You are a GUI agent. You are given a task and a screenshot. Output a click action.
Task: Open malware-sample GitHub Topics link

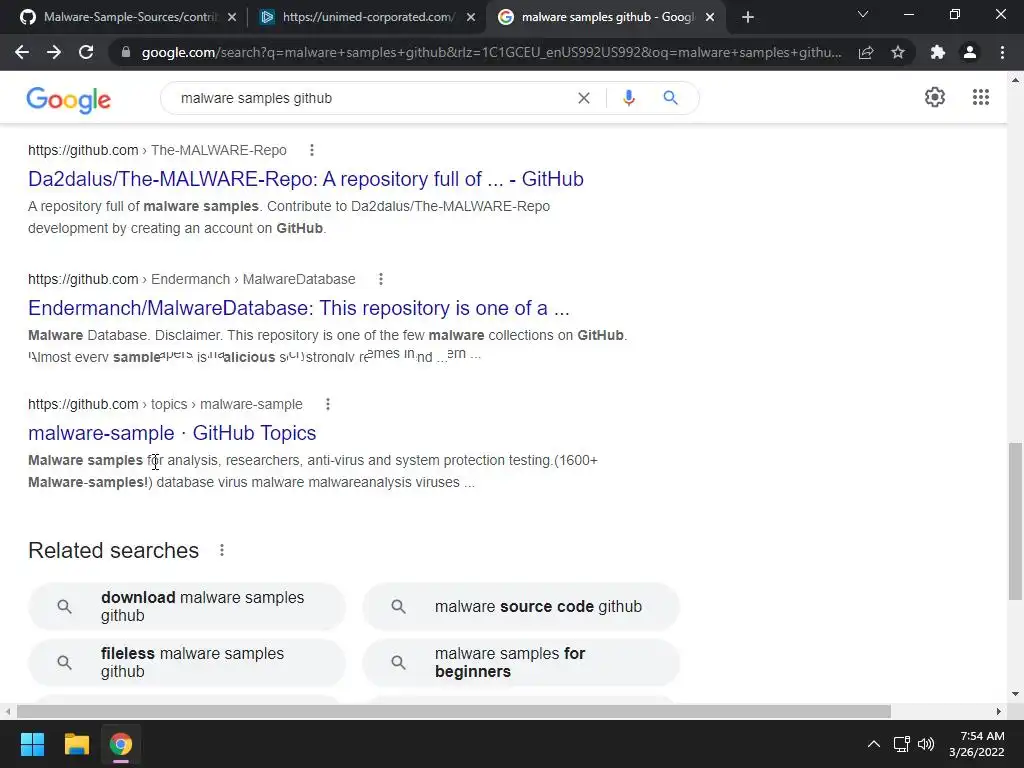(172, 433)
